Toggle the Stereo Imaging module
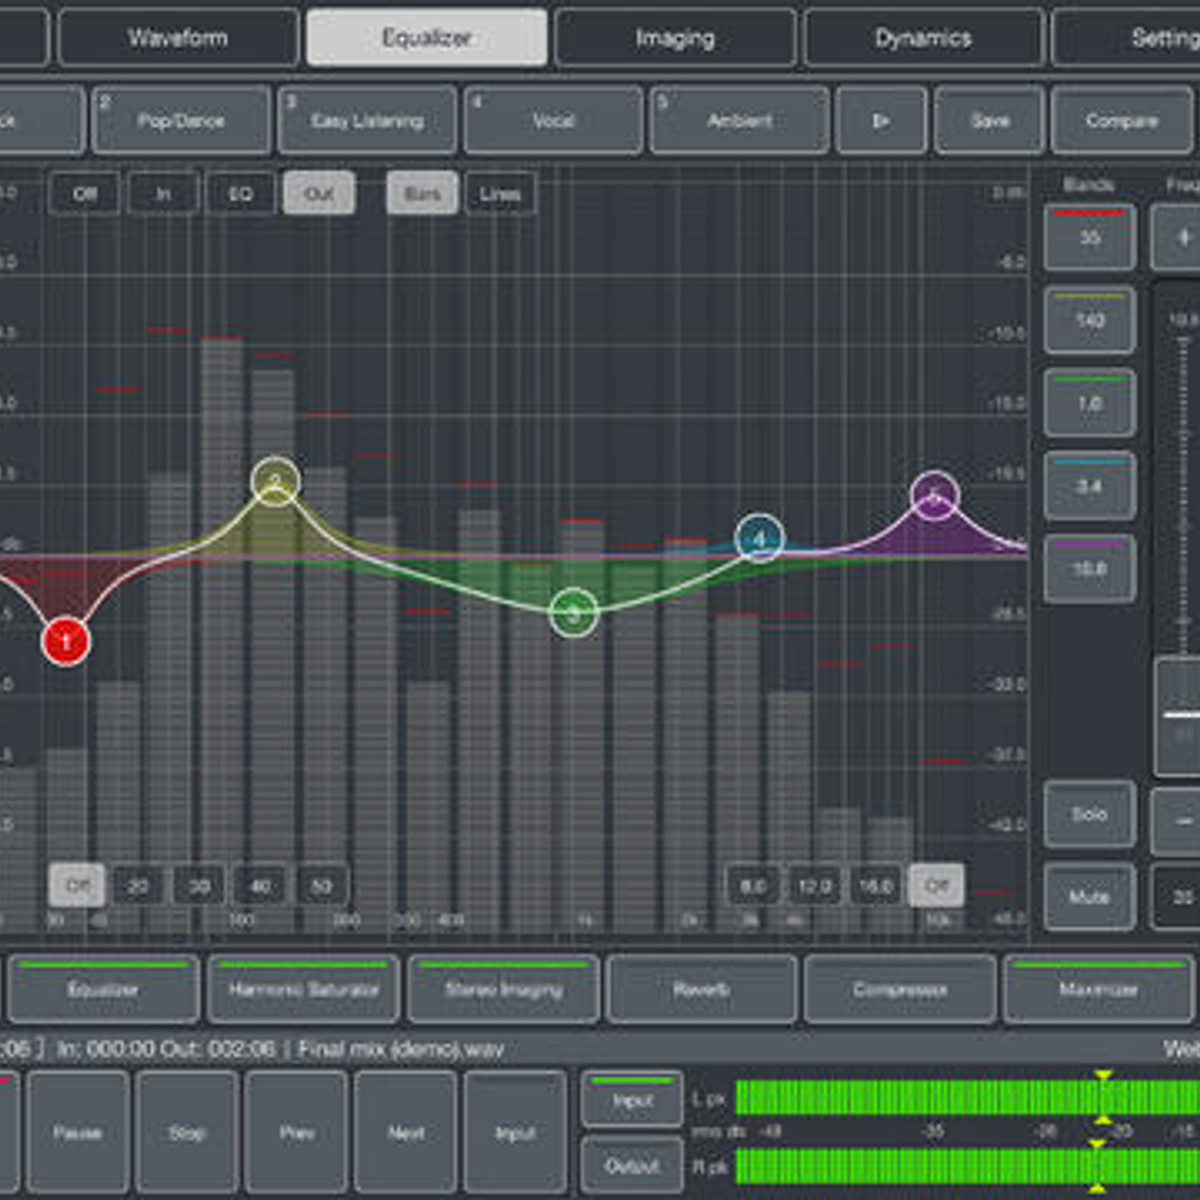This screenshot has width=1200, height=1200. pyautogui.click(x=504, y=989)
